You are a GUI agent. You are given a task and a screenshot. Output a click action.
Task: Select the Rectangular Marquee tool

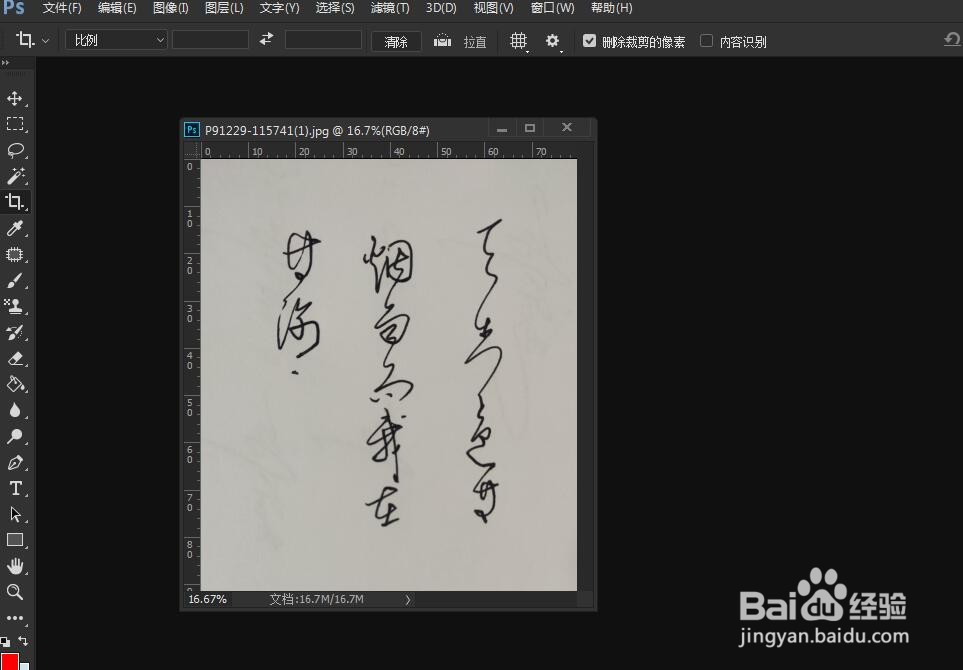[15, 124]
